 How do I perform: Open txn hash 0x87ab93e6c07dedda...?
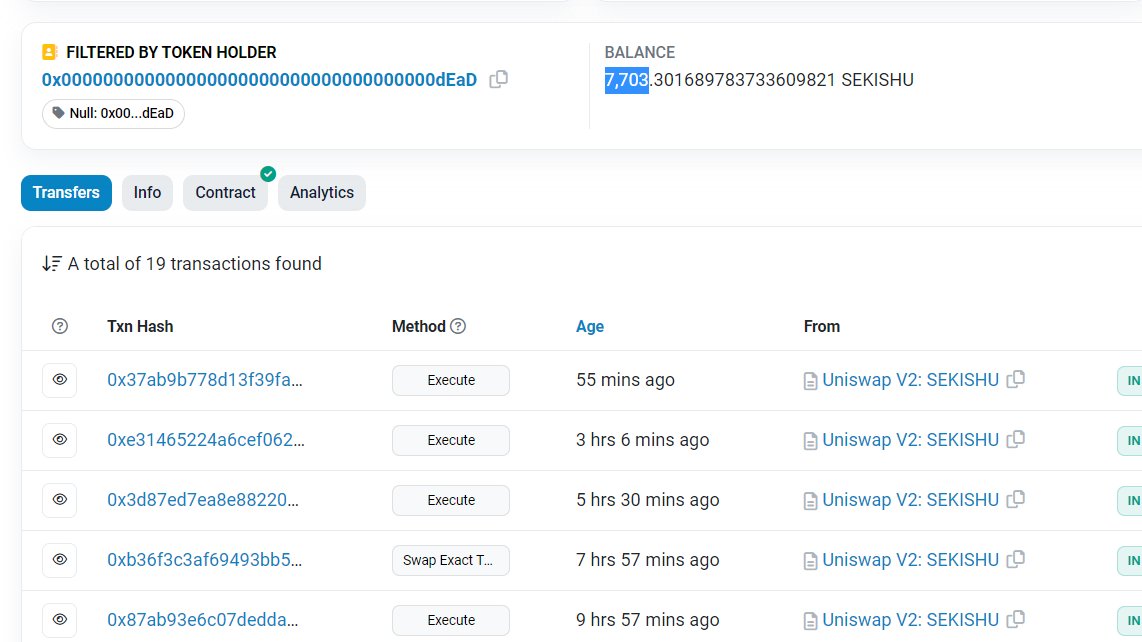point(202,619)
